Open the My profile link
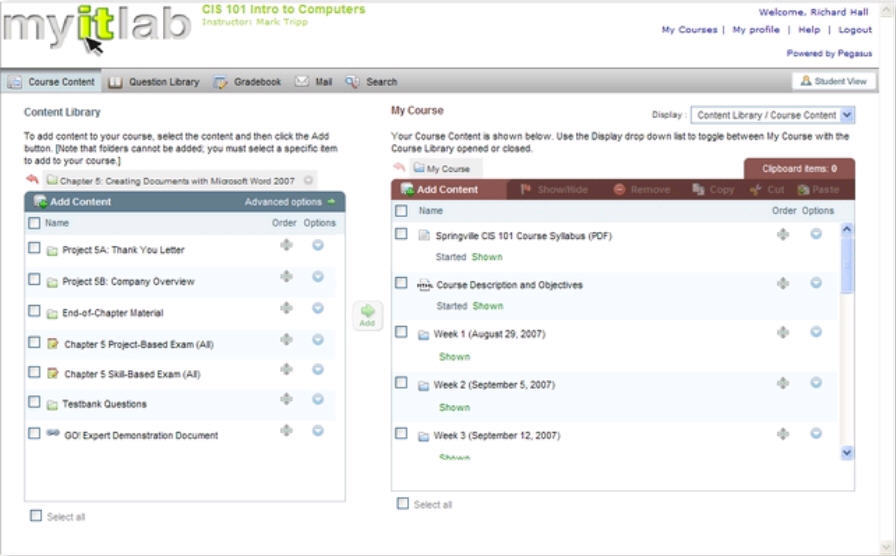The height and width of the screenshot is (556, 896). coord(756,30)
